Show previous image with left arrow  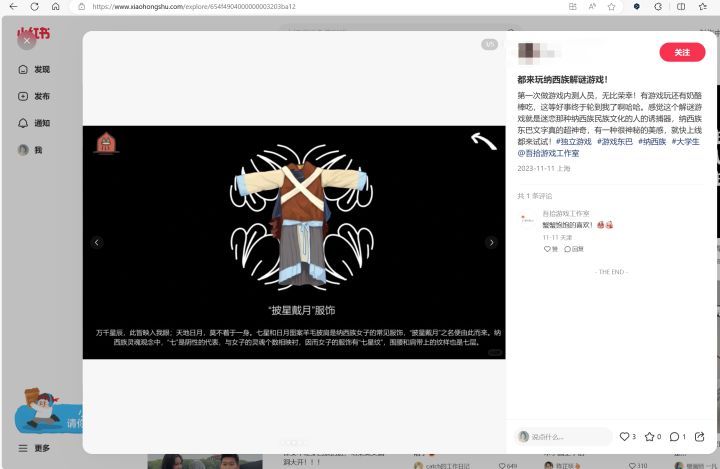click(x=96, y=242)
